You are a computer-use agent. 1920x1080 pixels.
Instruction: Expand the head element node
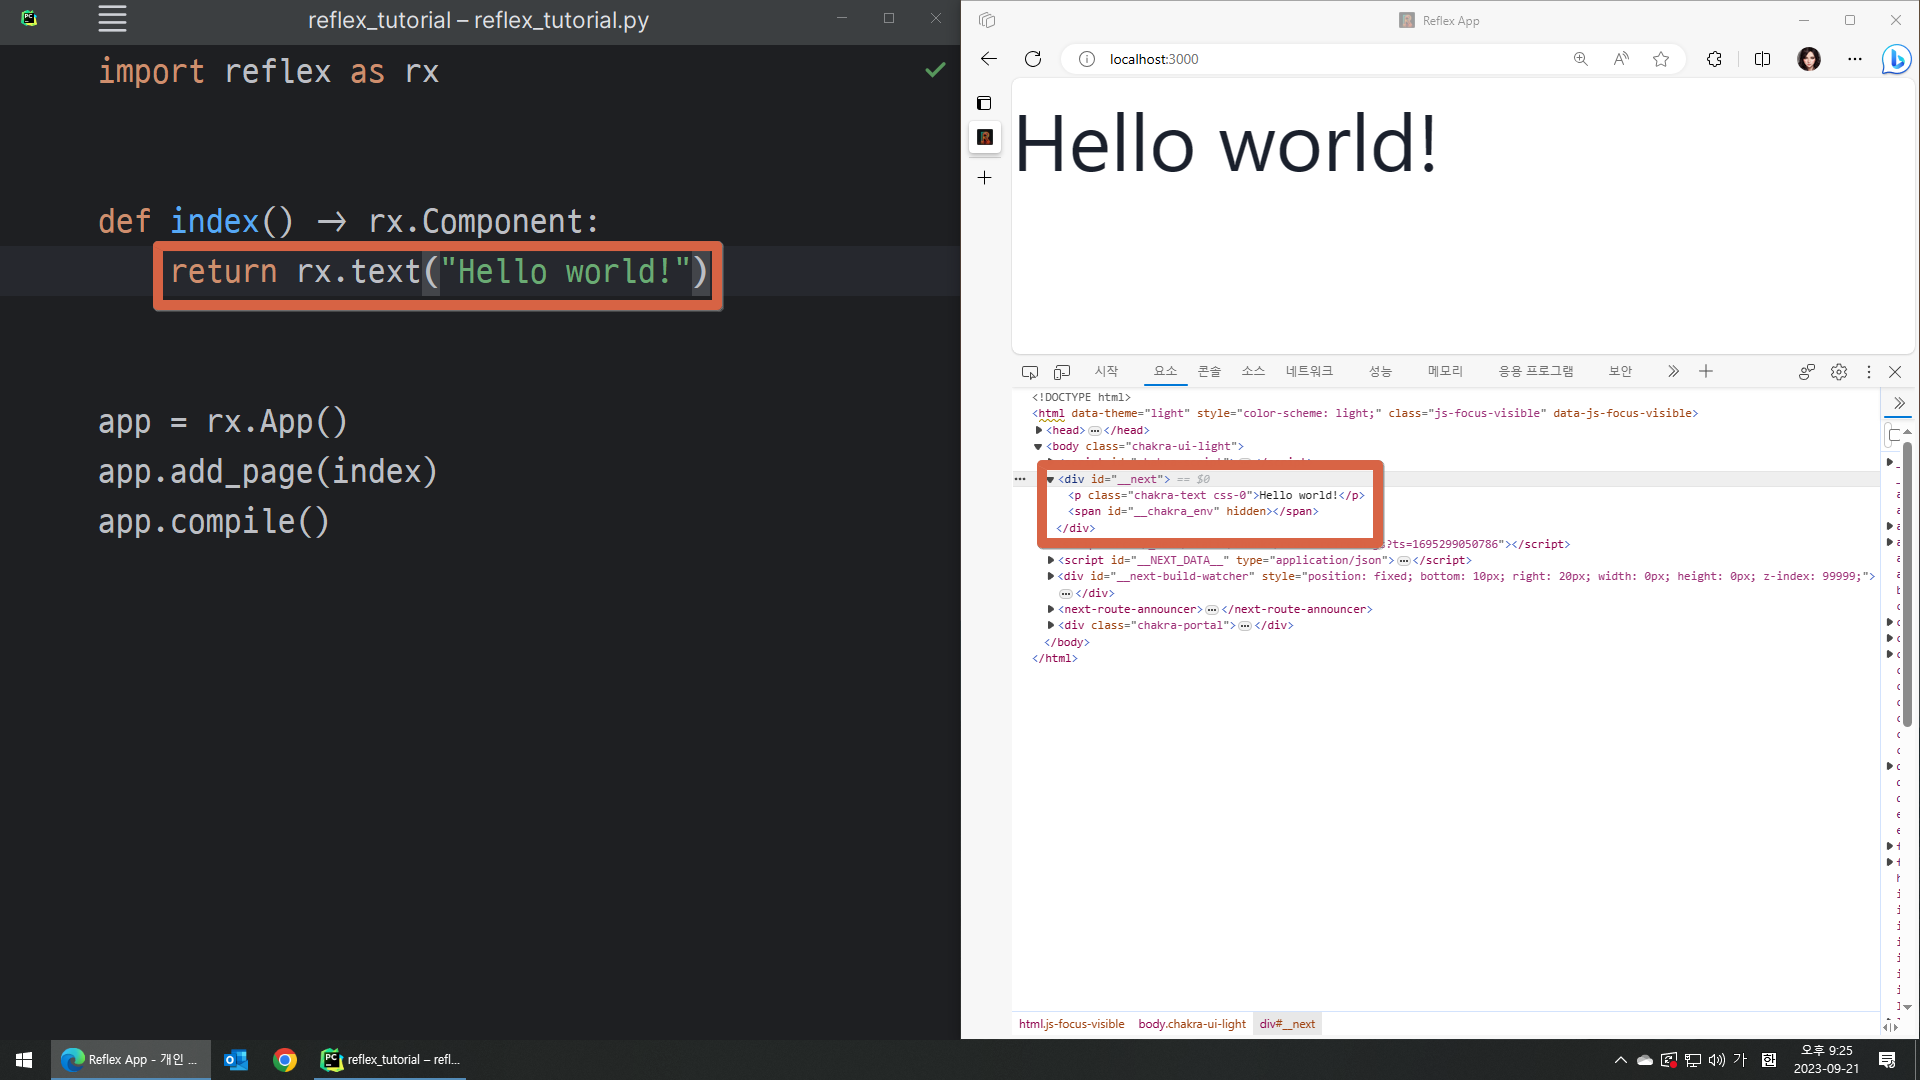point(1039,430)
